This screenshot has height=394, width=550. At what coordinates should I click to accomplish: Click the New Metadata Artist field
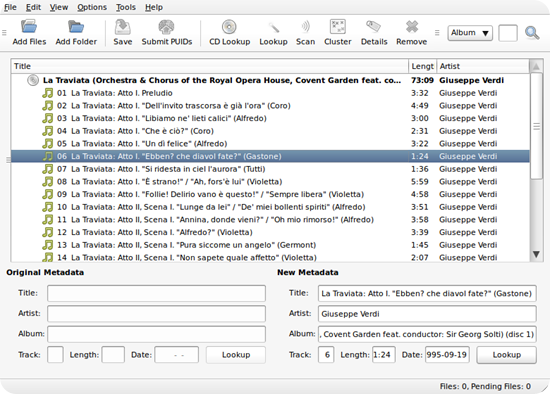pos(427,314)
